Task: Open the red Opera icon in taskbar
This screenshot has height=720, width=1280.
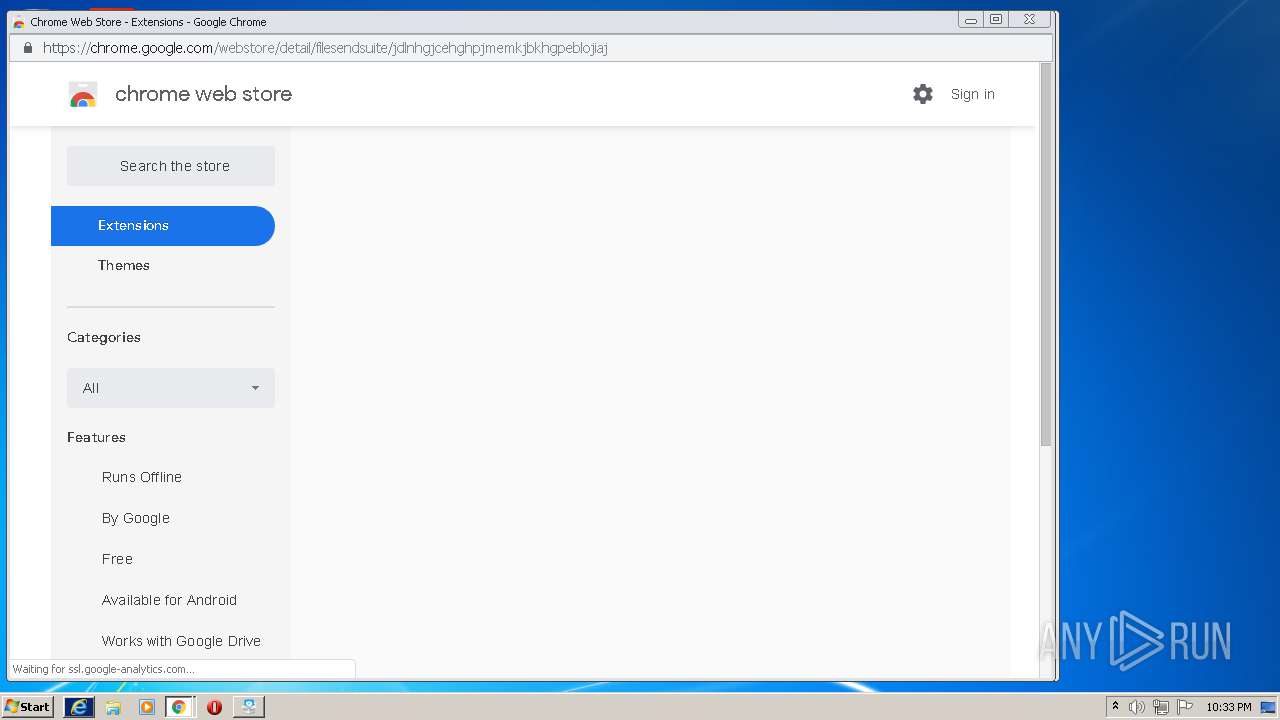Action: click(214, 707)
